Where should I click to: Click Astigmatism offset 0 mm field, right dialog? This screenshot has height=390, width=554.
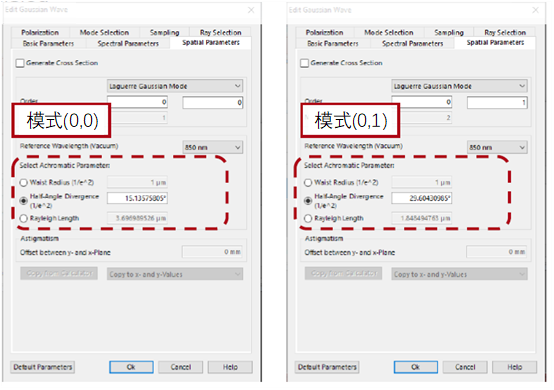[x=497, y=252]
